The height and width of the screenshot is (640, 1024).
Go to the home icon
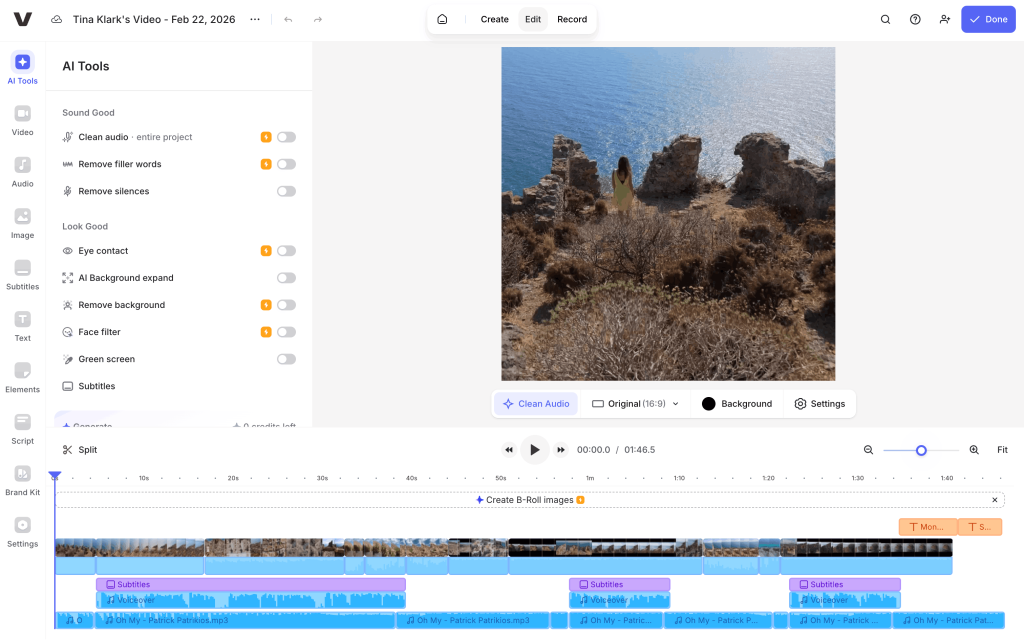[442, 19]
